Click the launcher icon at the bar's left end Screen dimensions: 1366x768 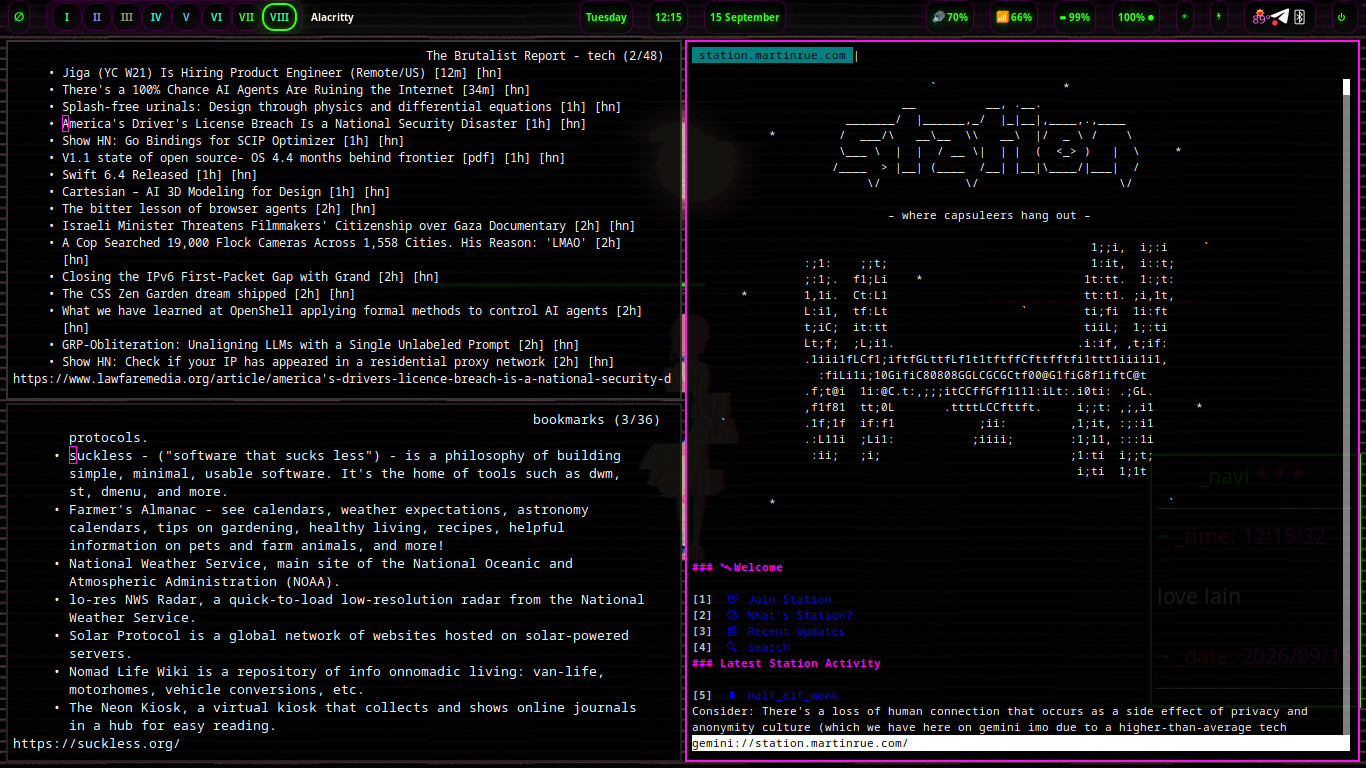20,17
